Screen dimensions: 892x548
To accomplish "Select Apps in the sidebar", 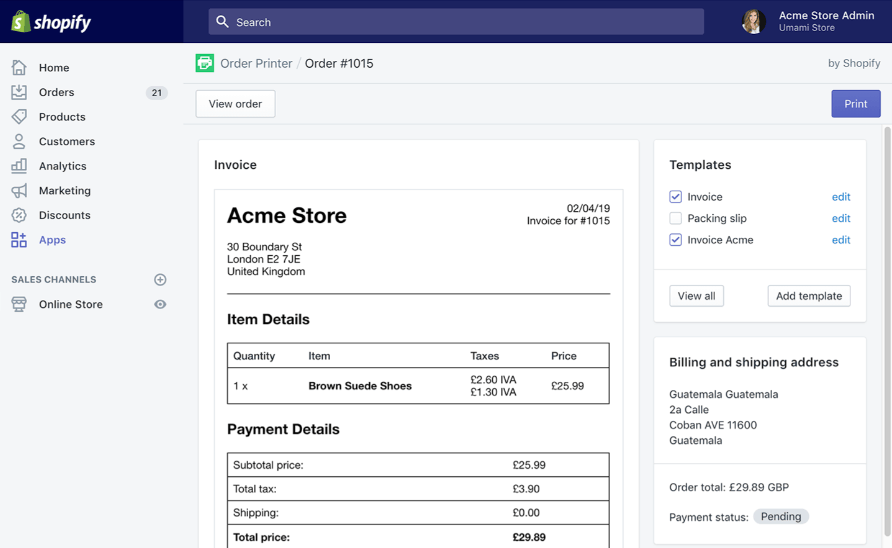I will click(x=52, y=240).
